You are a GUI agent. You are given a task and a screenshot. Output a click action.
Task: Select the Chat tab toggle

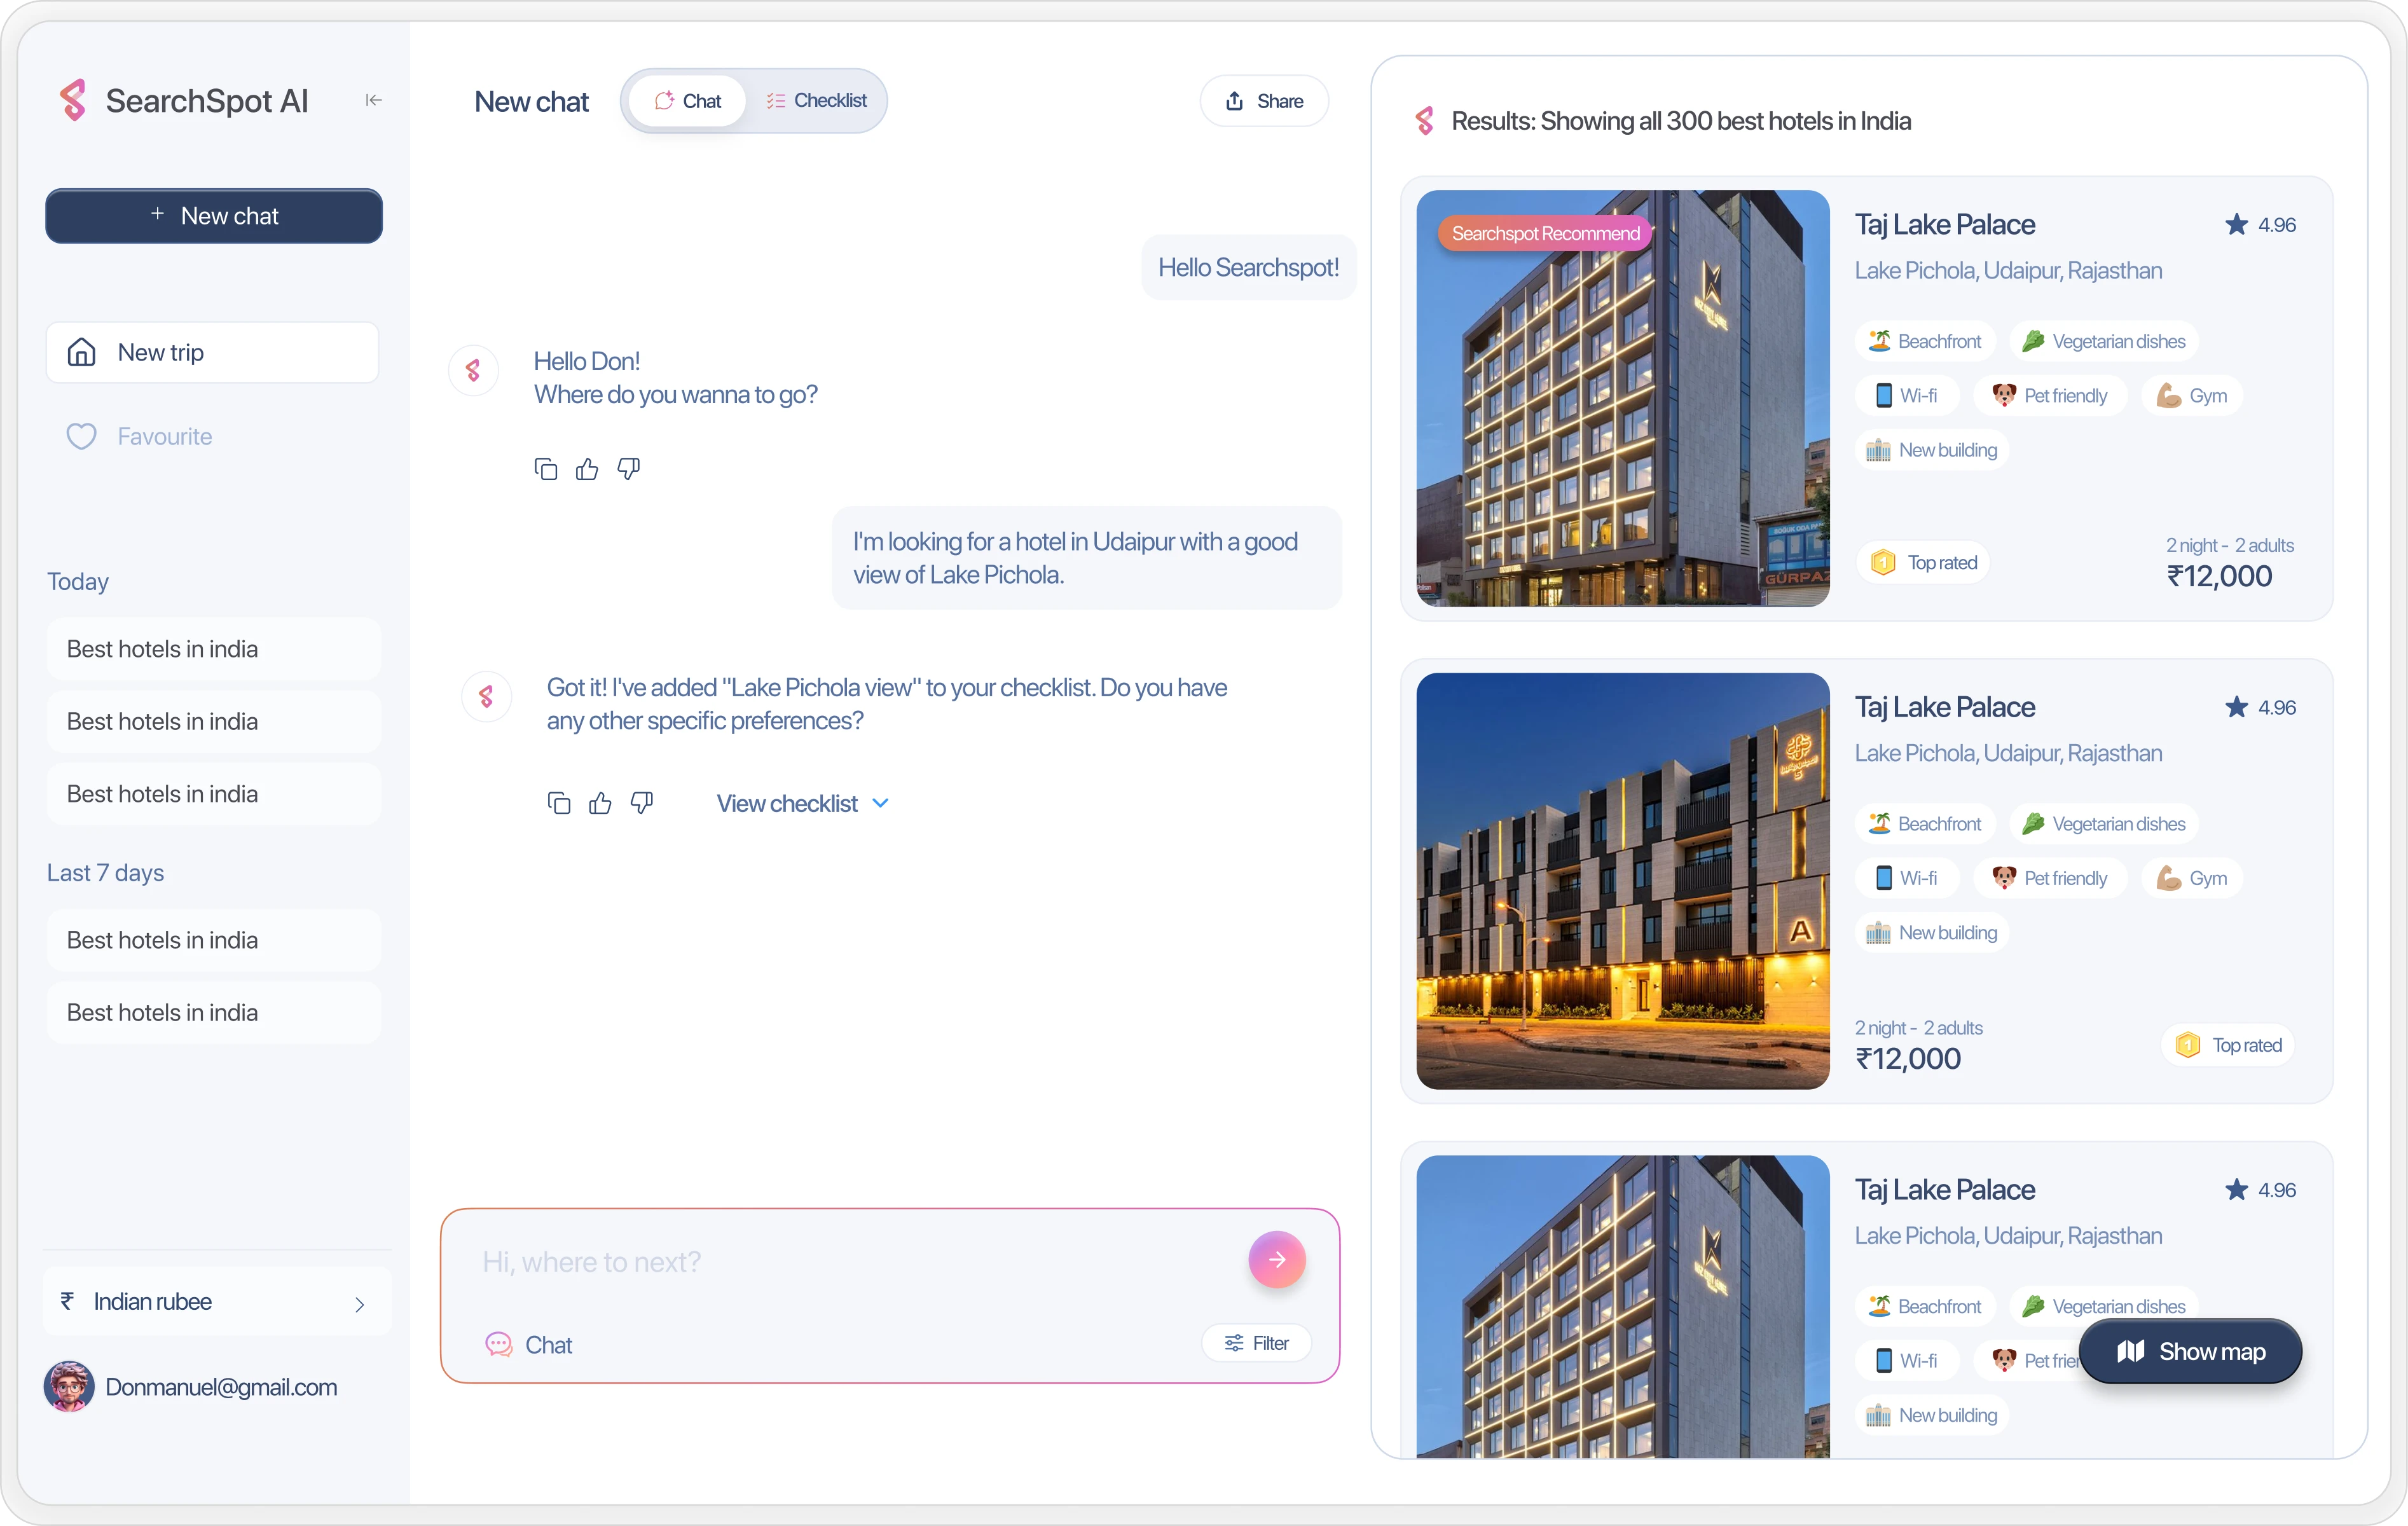coord(688,101)
